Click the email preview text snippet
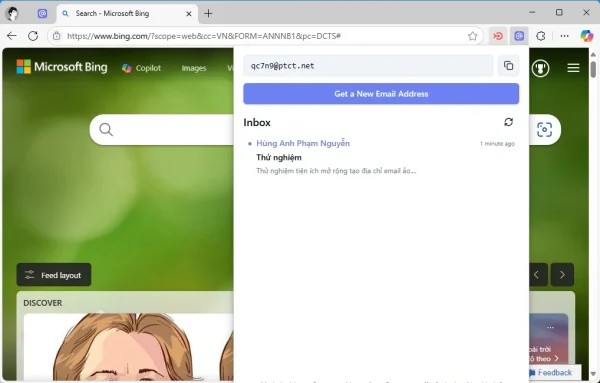Viewport: 600px width, 383px height. tap(336, 171)
